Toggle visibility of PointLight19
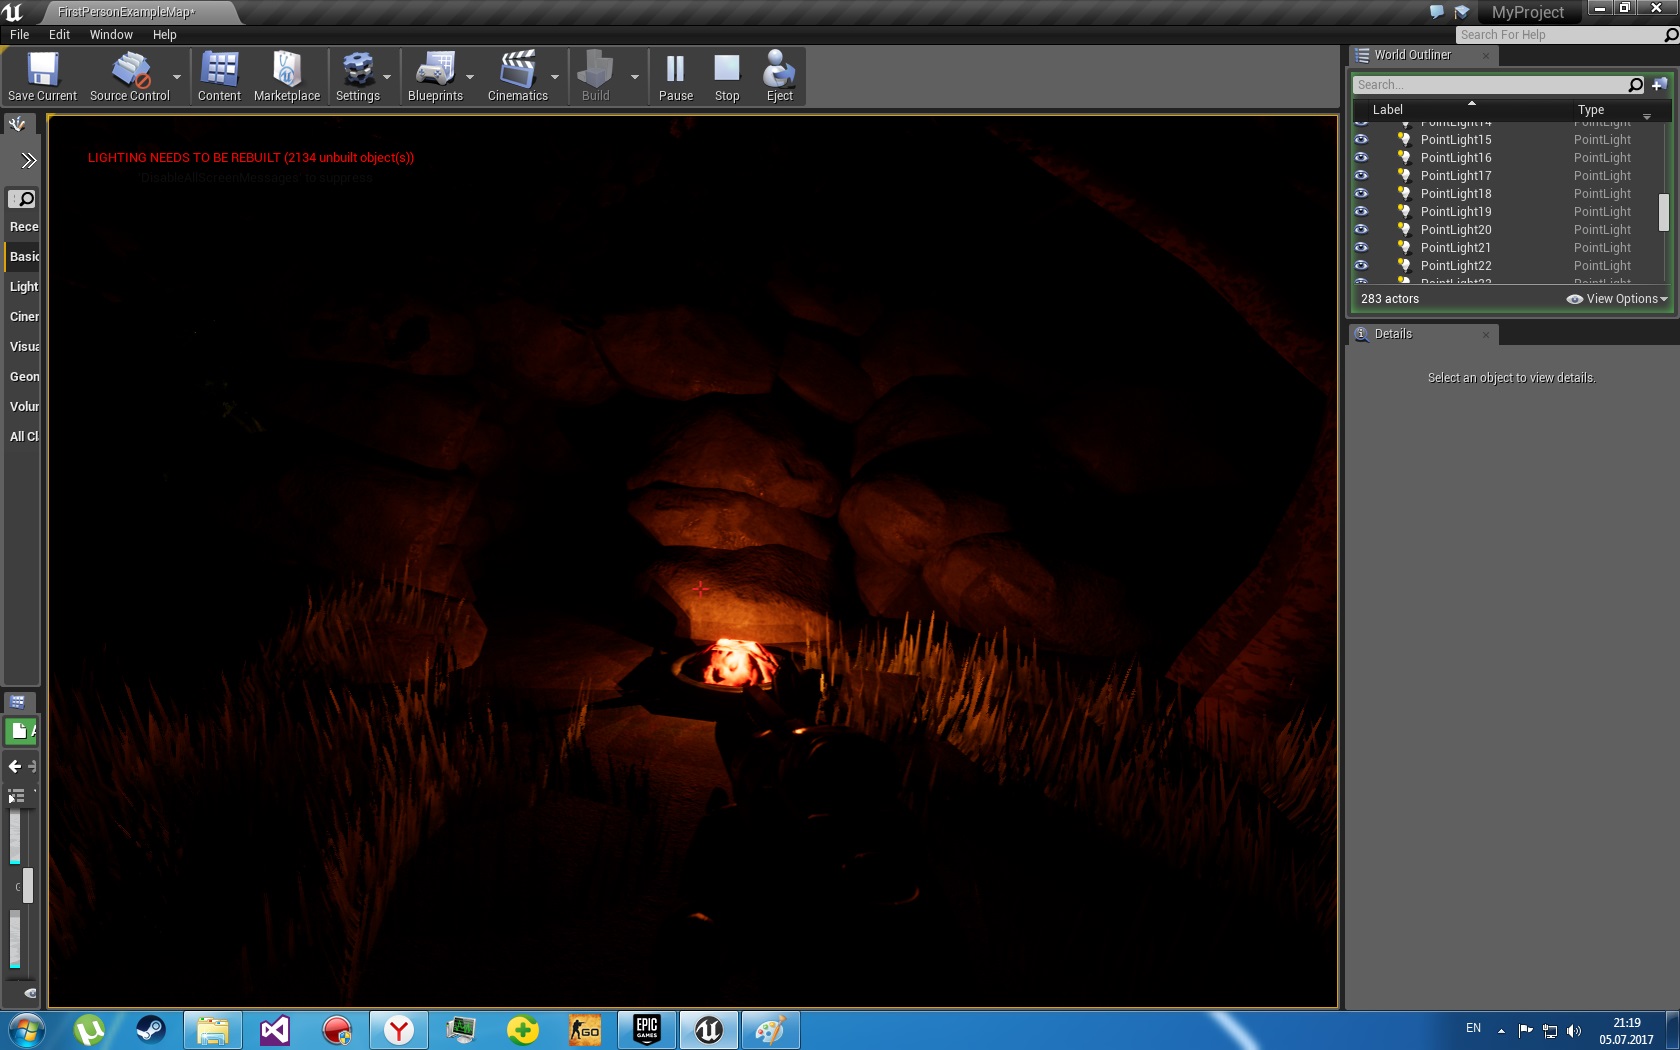The width and height of the screenshot is (1680, 1050). point(1361,212)
